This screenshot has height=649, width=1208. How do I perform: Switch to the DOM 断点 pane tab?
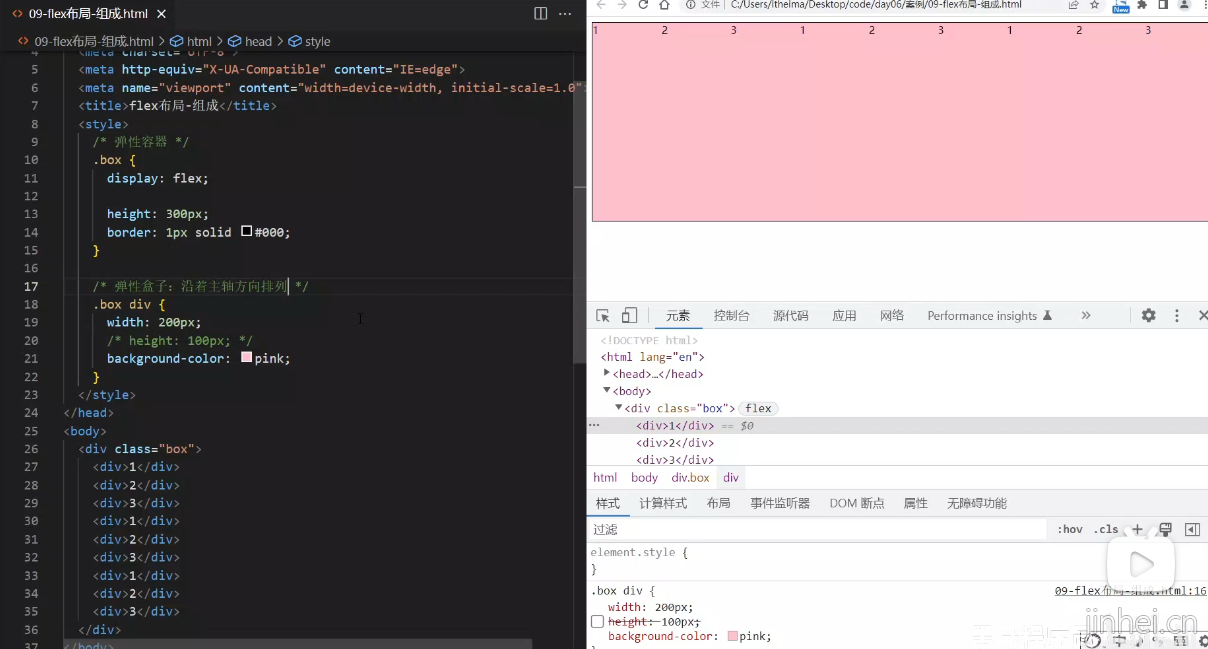click(x=857, y=503)
